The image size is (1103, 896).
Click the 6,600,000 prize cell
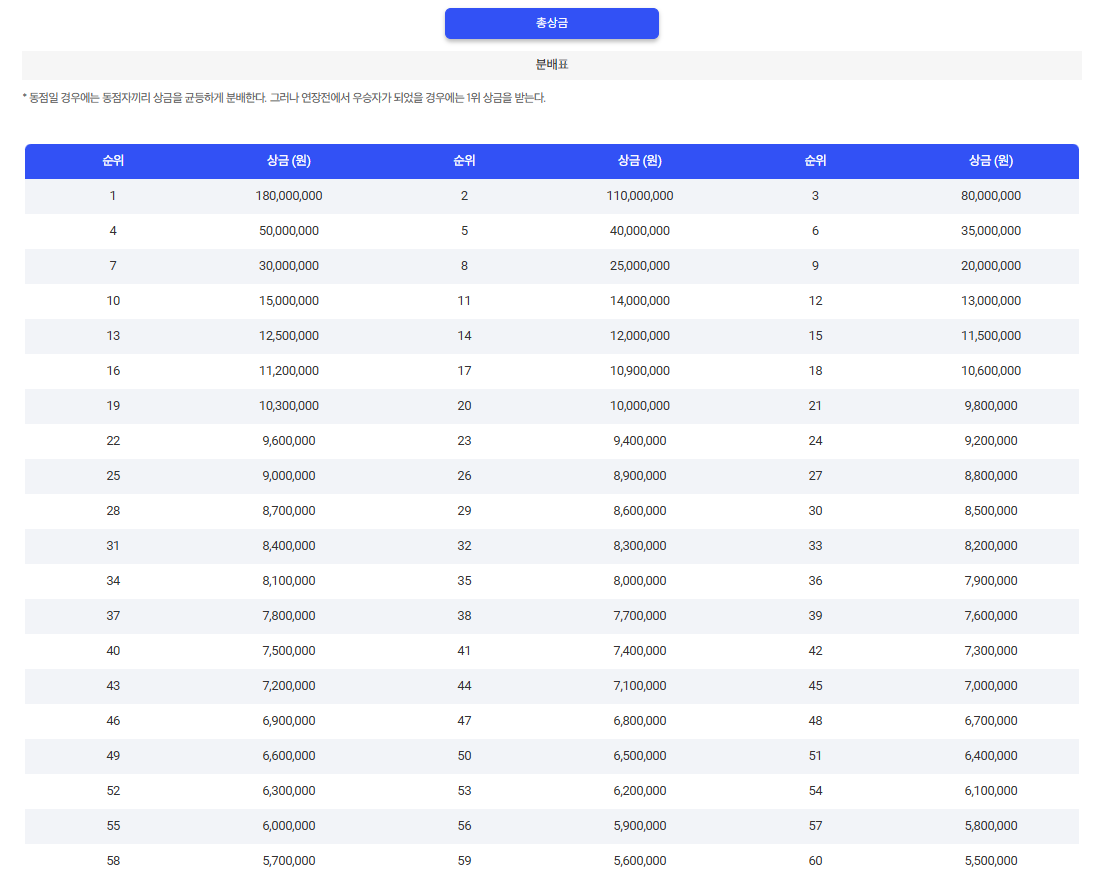click(x=288, y=756)
